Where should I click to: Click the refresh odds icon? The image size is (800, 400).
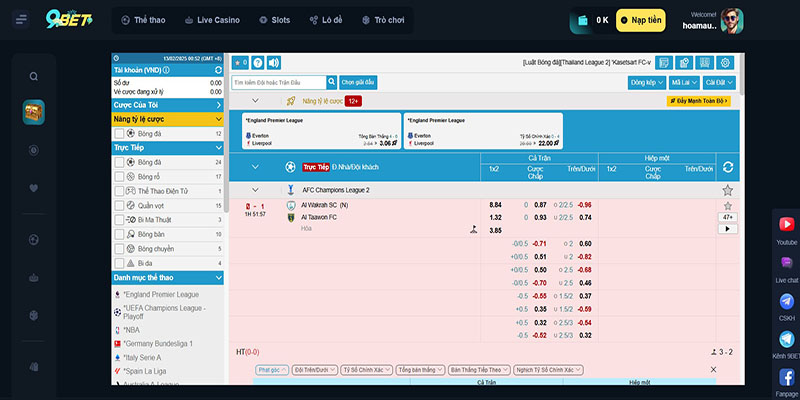pos(727,167)
